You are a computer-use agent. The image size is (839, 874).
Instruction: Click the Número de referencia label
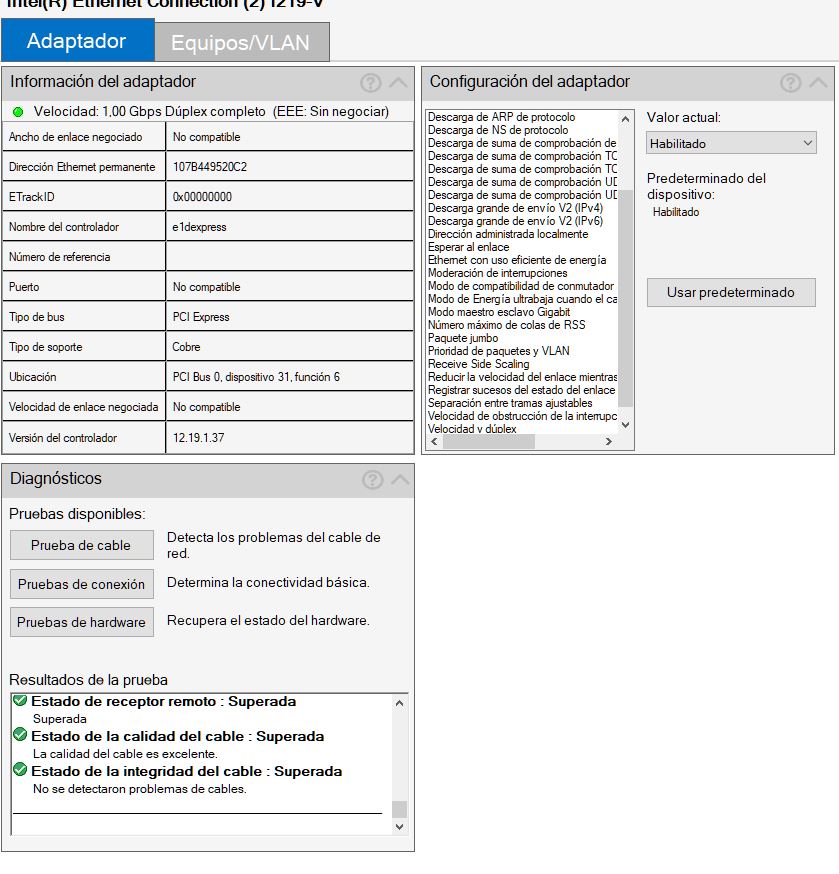coord(60,257)
